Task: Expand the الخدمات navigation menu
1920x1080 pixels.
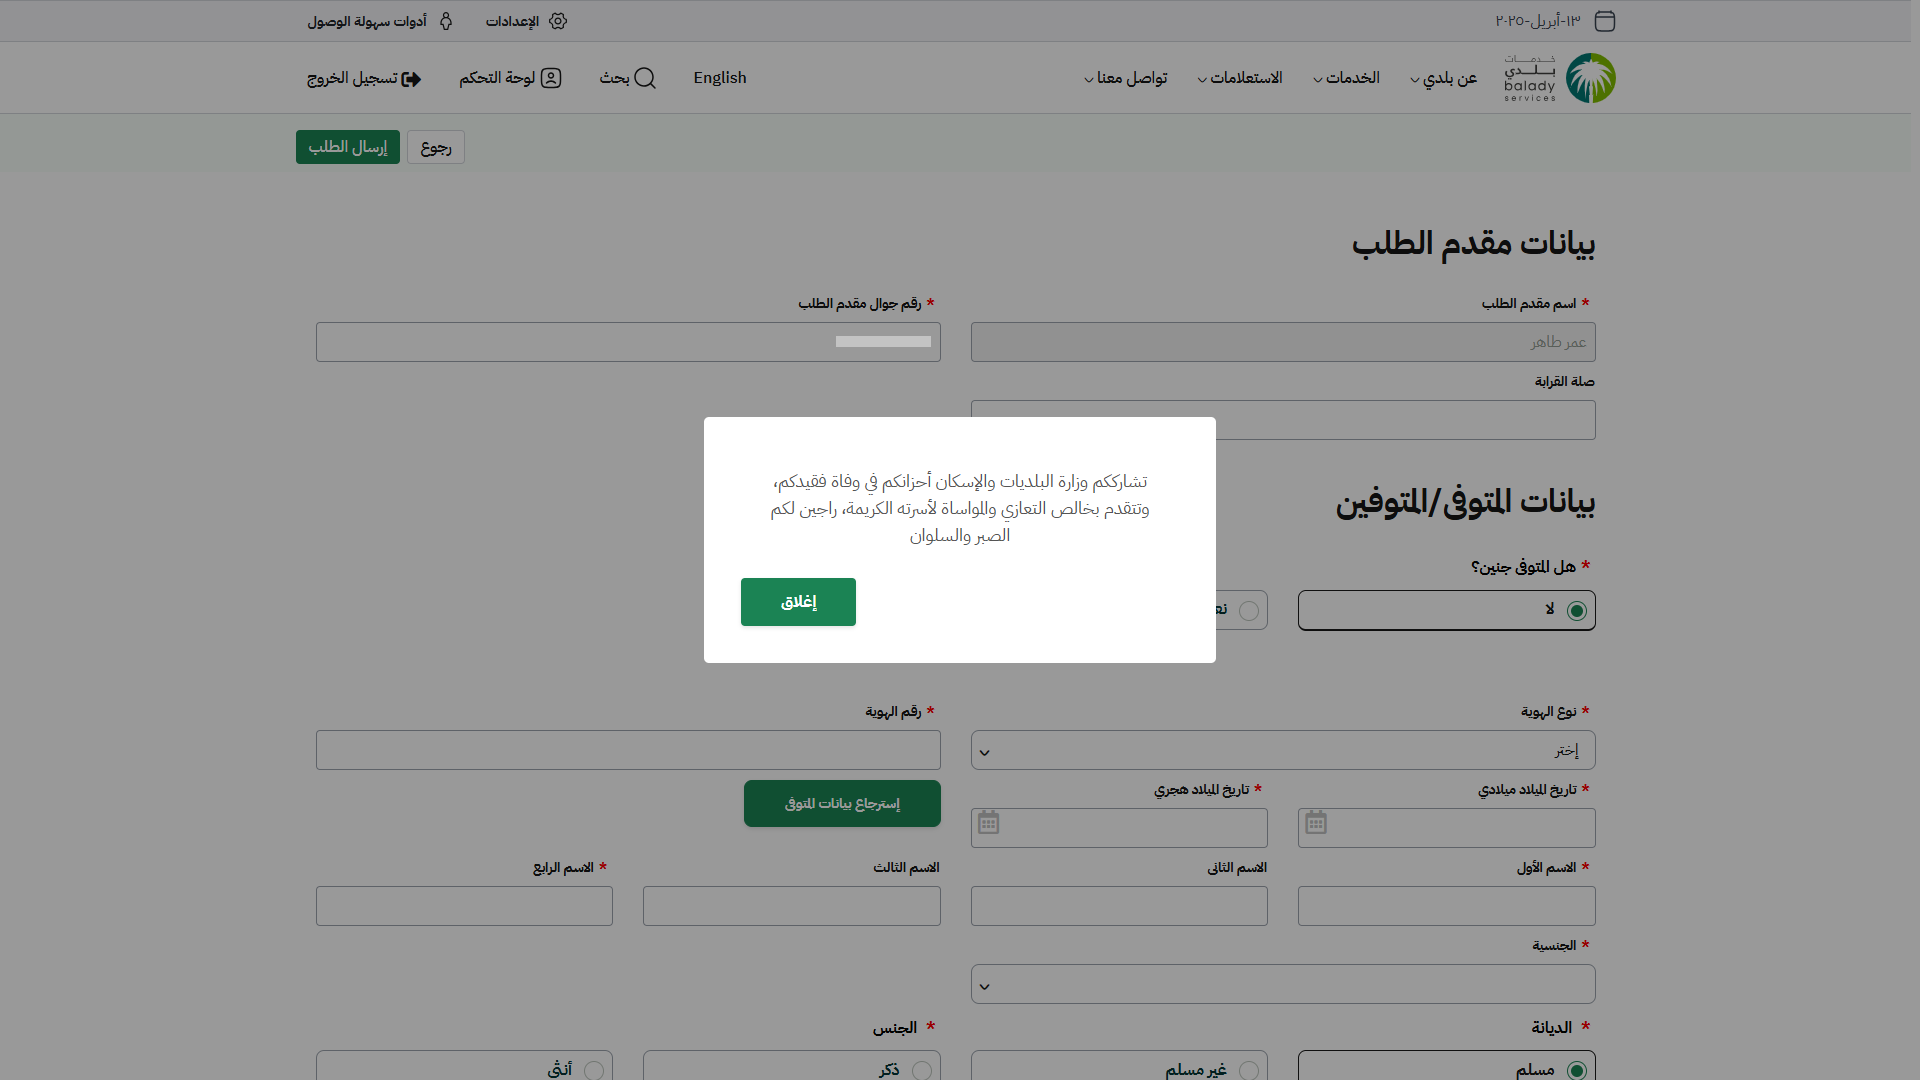Action: (x=1346, y=78)
